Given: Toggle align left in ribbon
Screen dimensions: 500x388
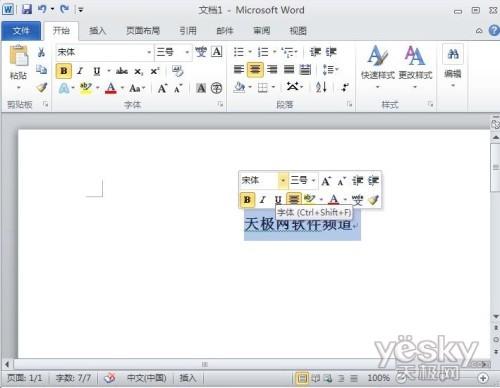Looking at the screenshot, I should pos(239,69).
